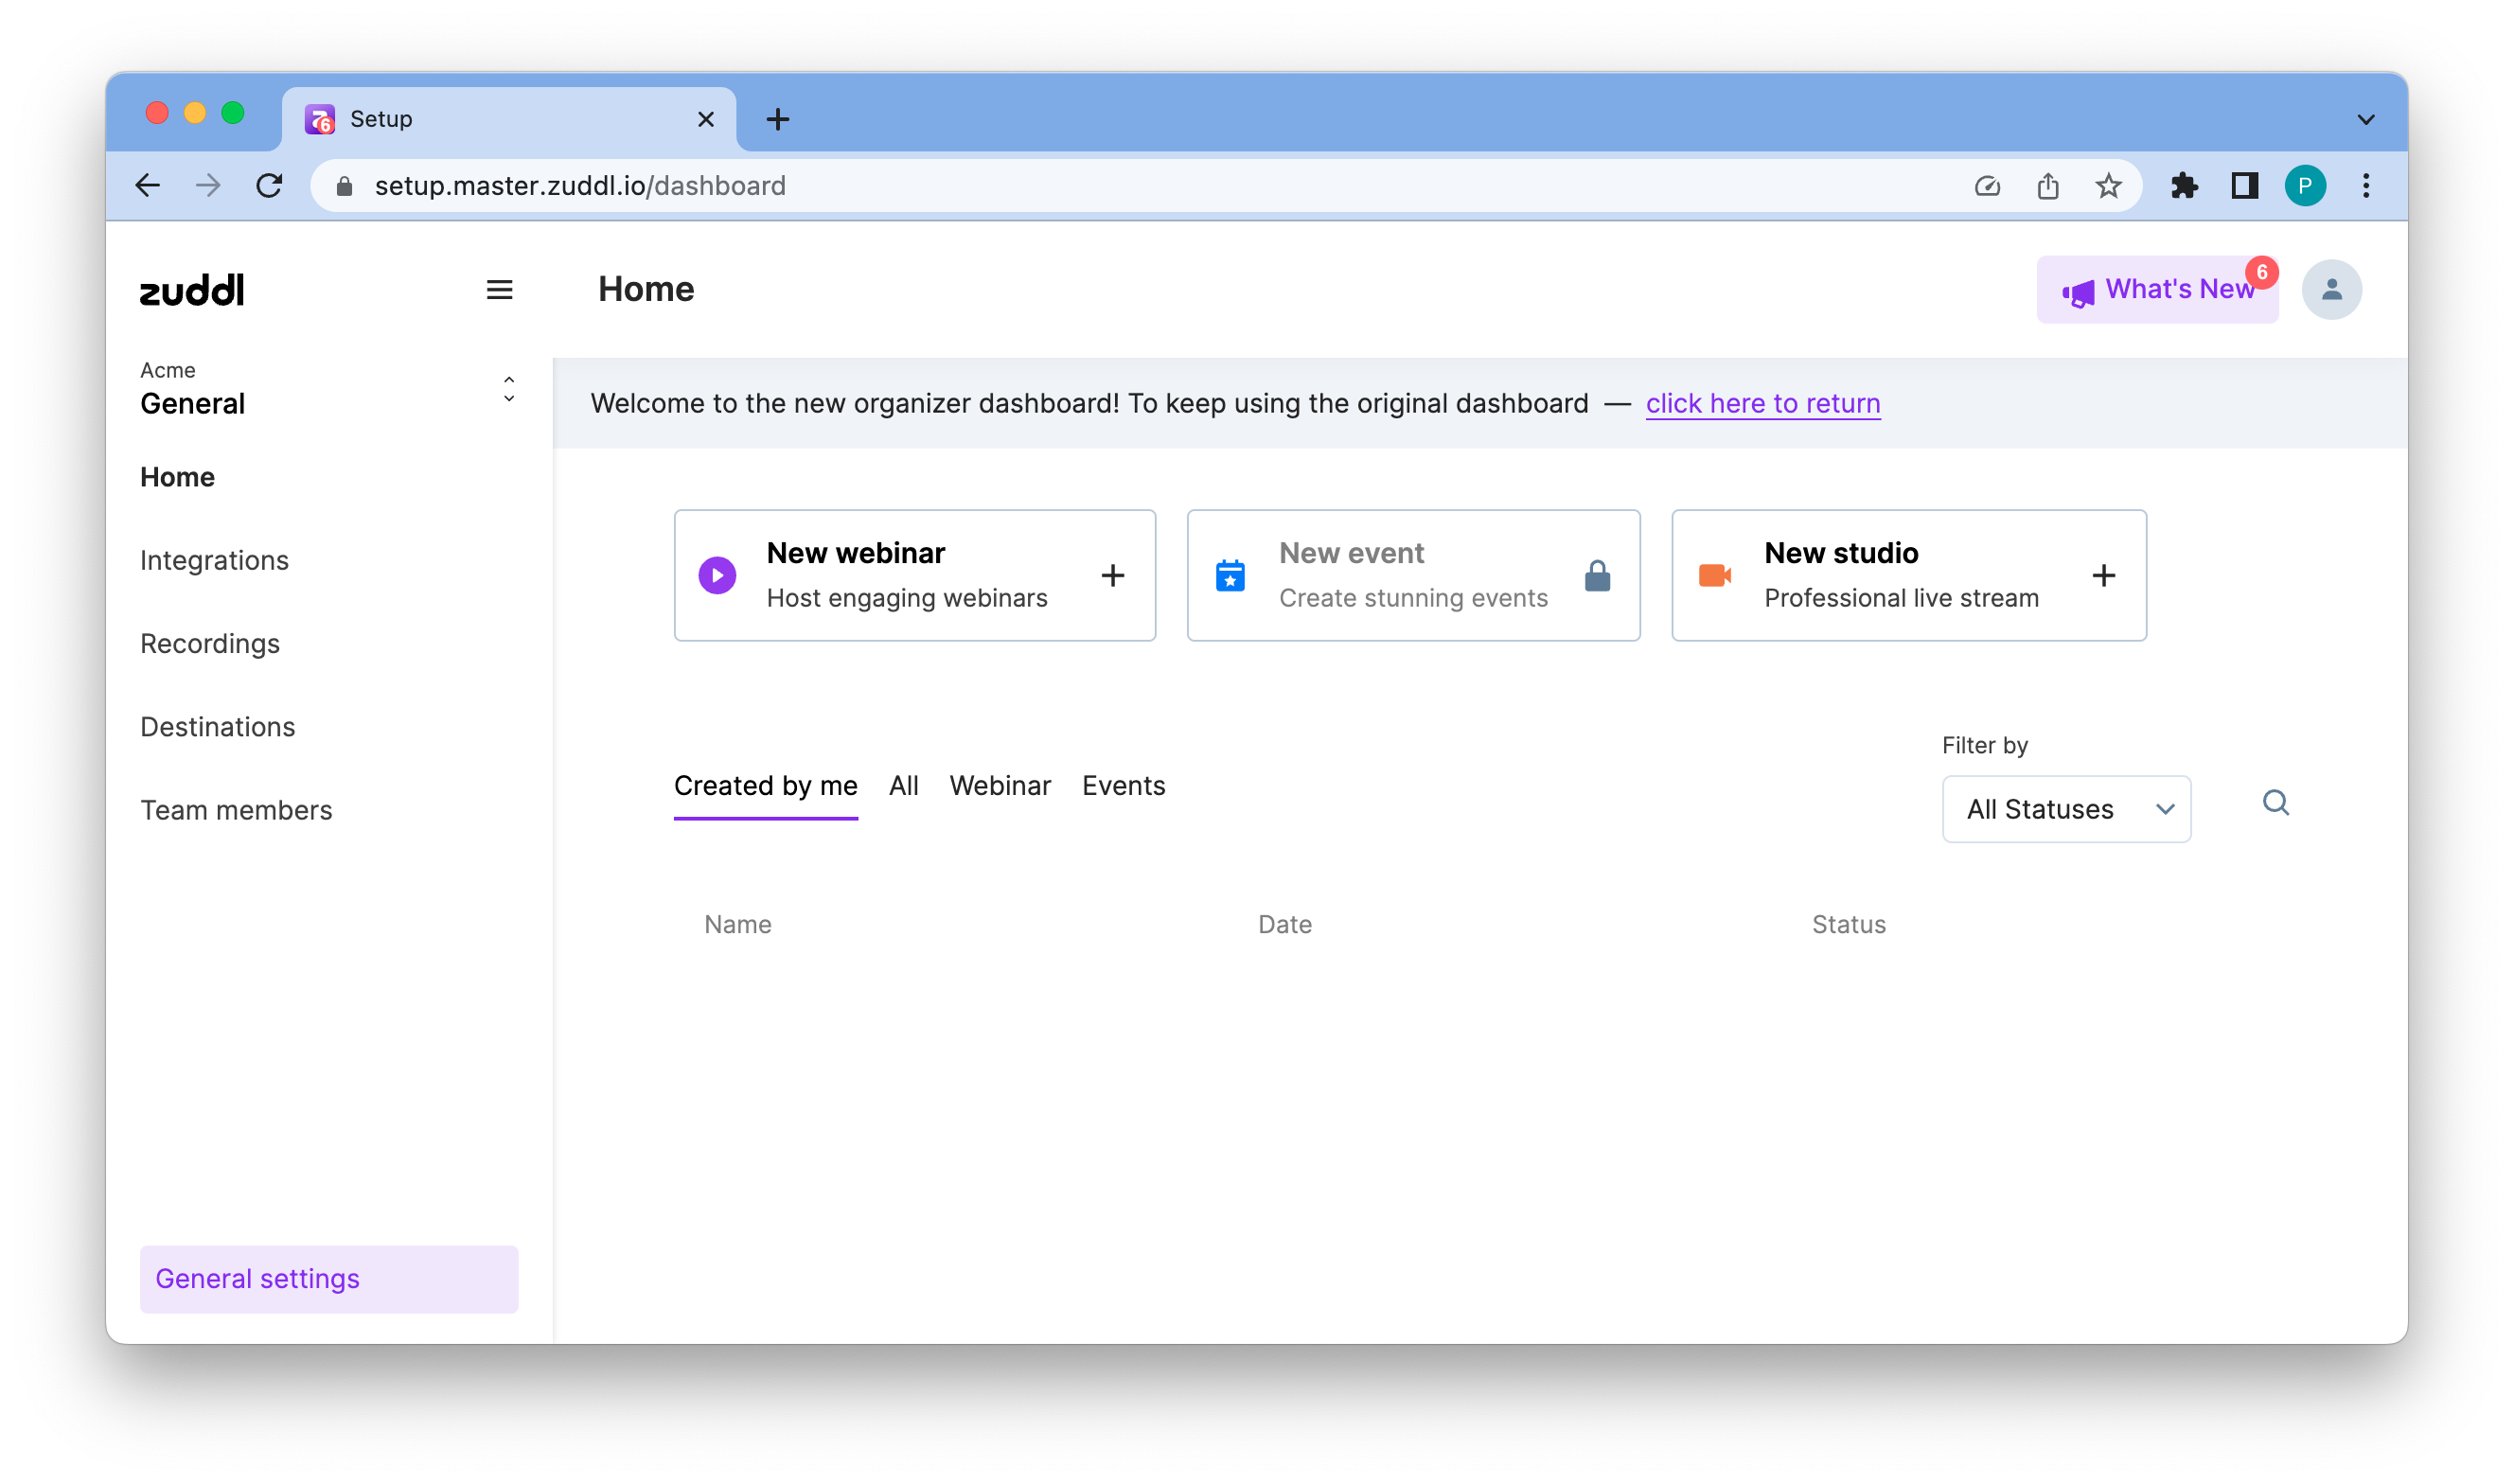The image size is (2514, 1484).
Task: Expand the Acme General workspace switcher
Action: 508,390
